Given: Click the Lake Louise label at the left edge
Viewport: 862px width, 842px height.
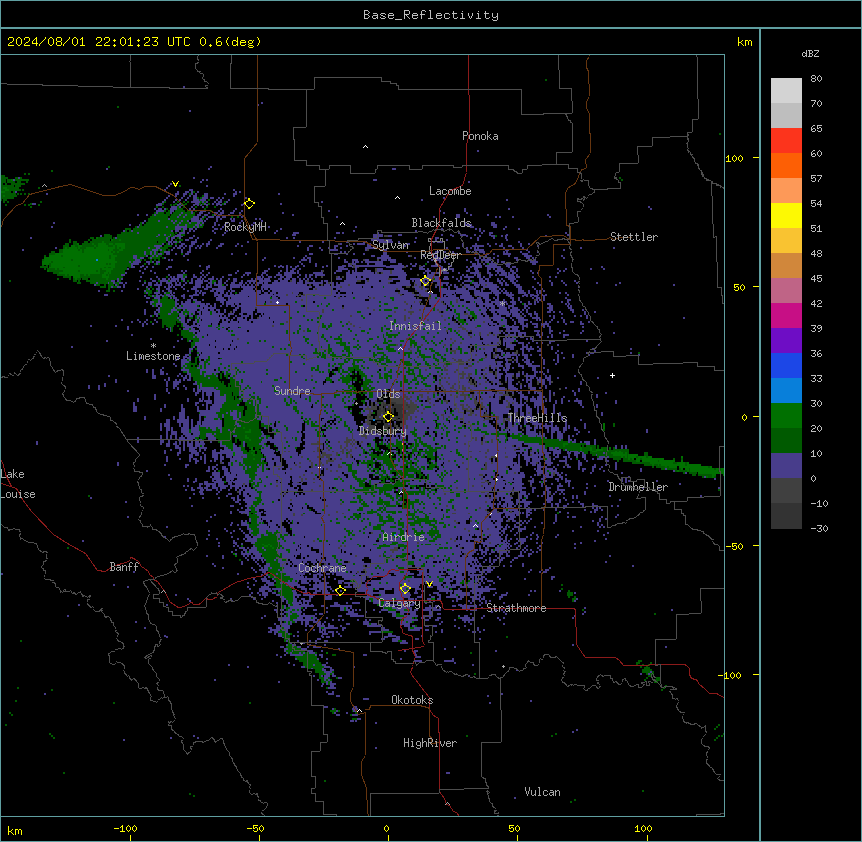Looking at the screenshot, I should (18, 484).
